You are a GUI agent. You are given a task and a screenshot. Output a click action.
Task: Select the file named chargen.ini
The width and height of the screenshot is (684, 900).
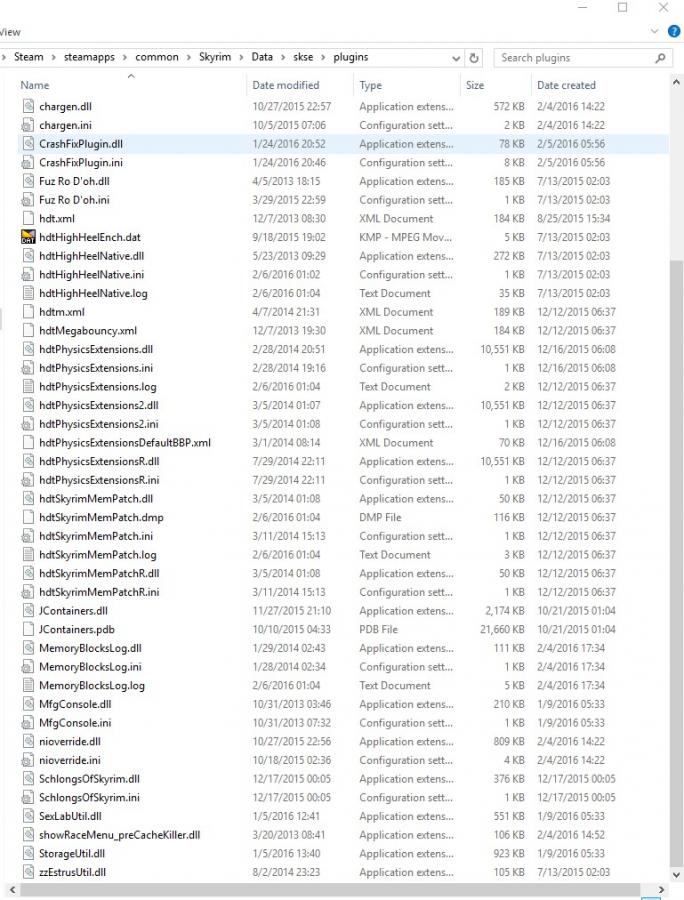pyautogui.click(x=65, y=125)
